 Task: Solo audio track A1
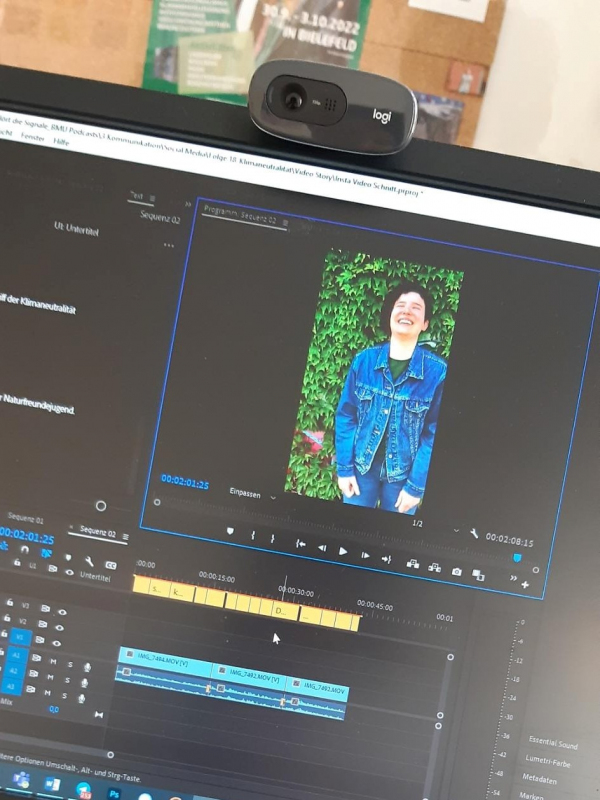[70, 665]
